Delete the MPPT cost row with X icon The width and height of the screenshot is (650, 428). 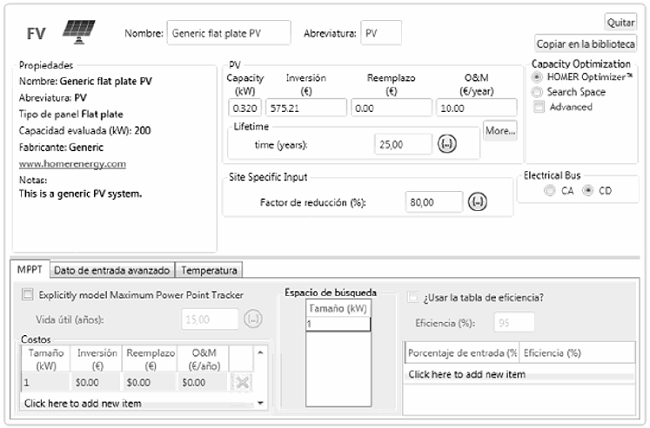(x=242, y=383)
